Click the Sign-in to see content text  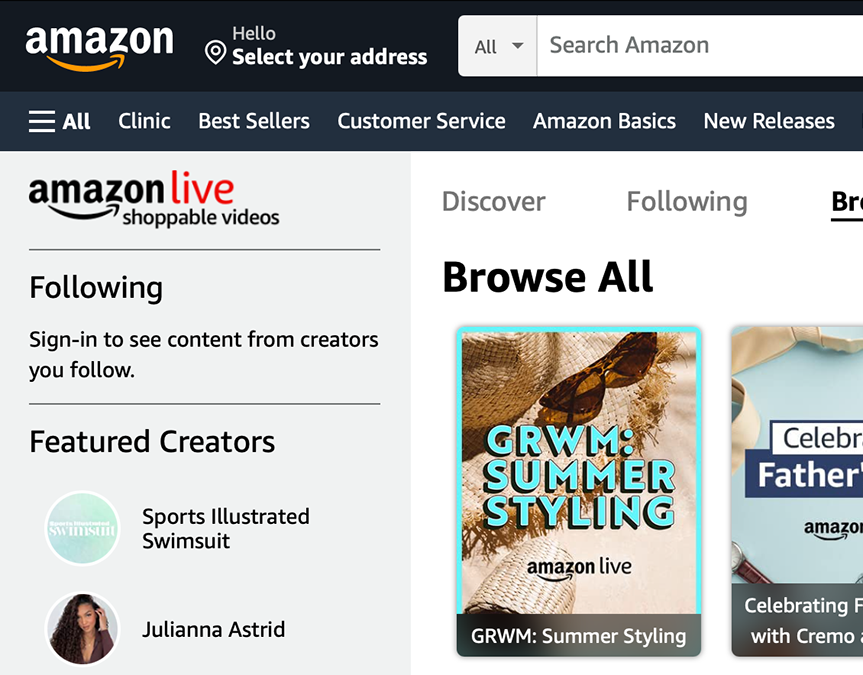204,355
